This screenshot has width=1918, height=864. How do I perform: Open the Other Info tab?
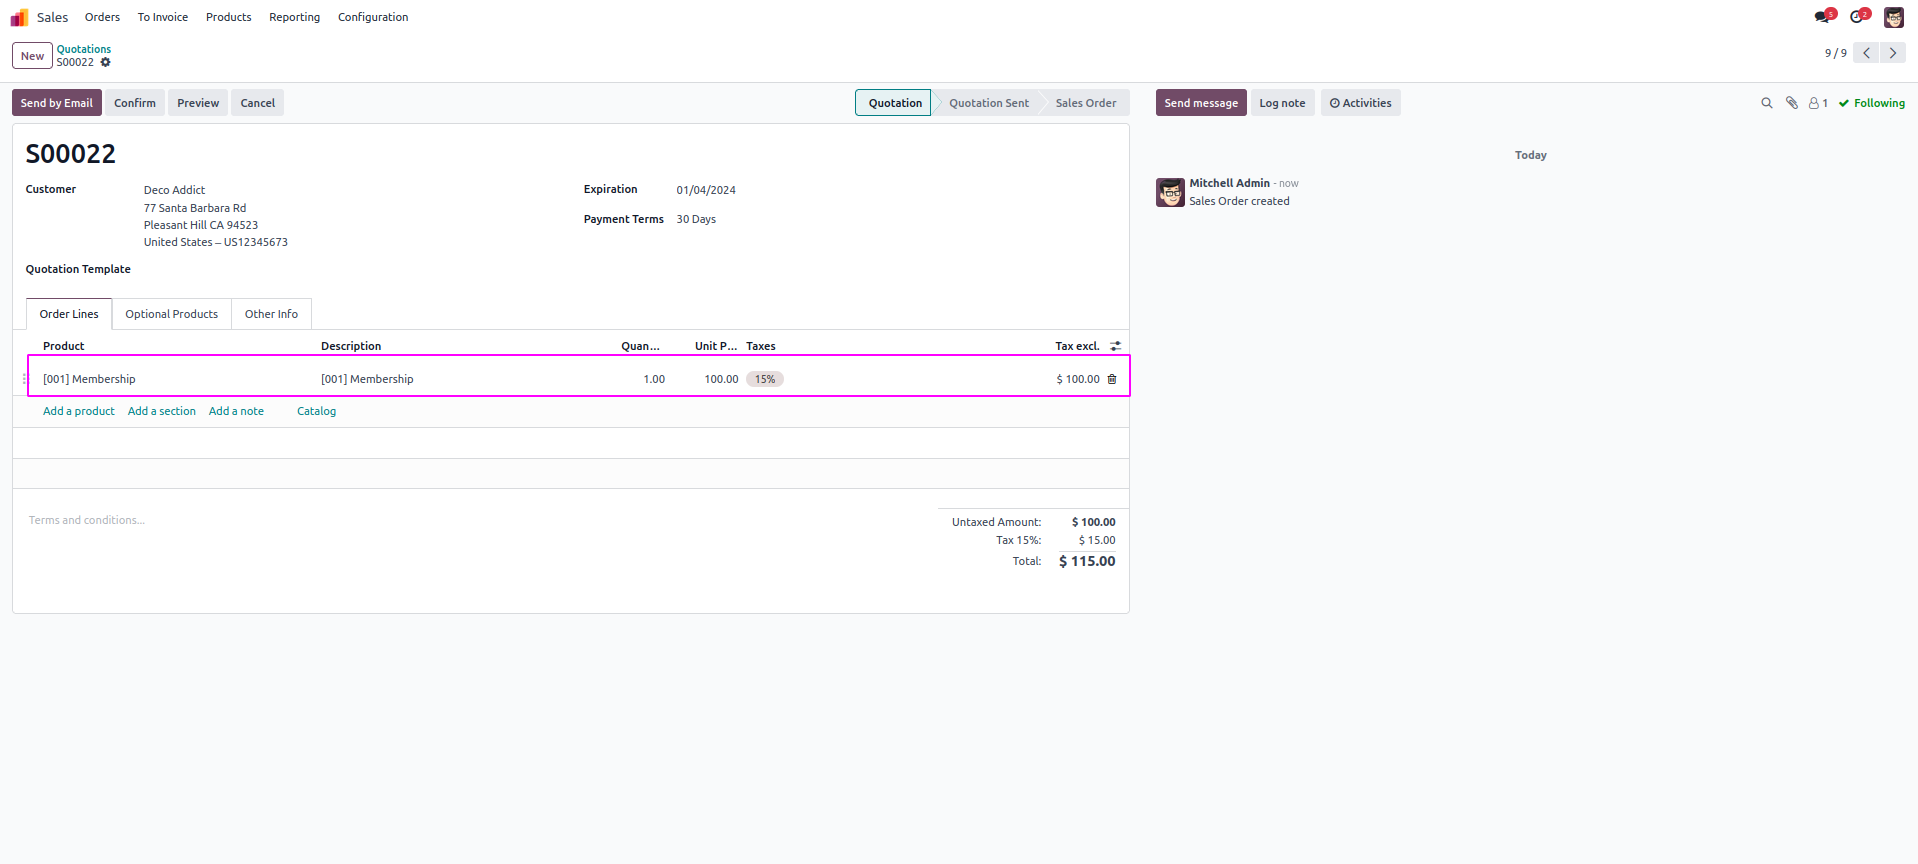click(x=271, y=314)
